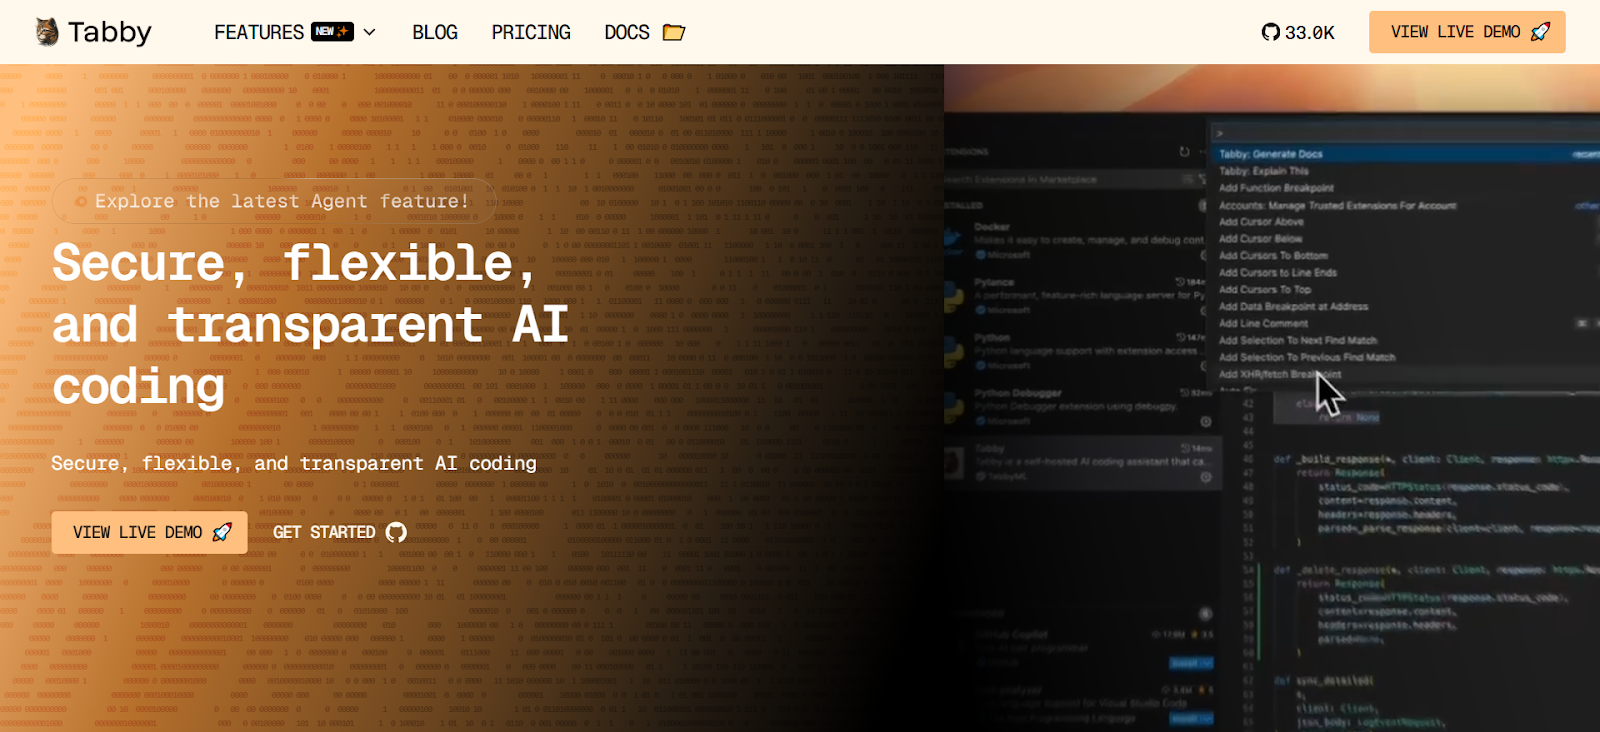Click the Tabby cat logo icon
The width and height of the screenshot is (1600, 732).
[x=47, y=32]
